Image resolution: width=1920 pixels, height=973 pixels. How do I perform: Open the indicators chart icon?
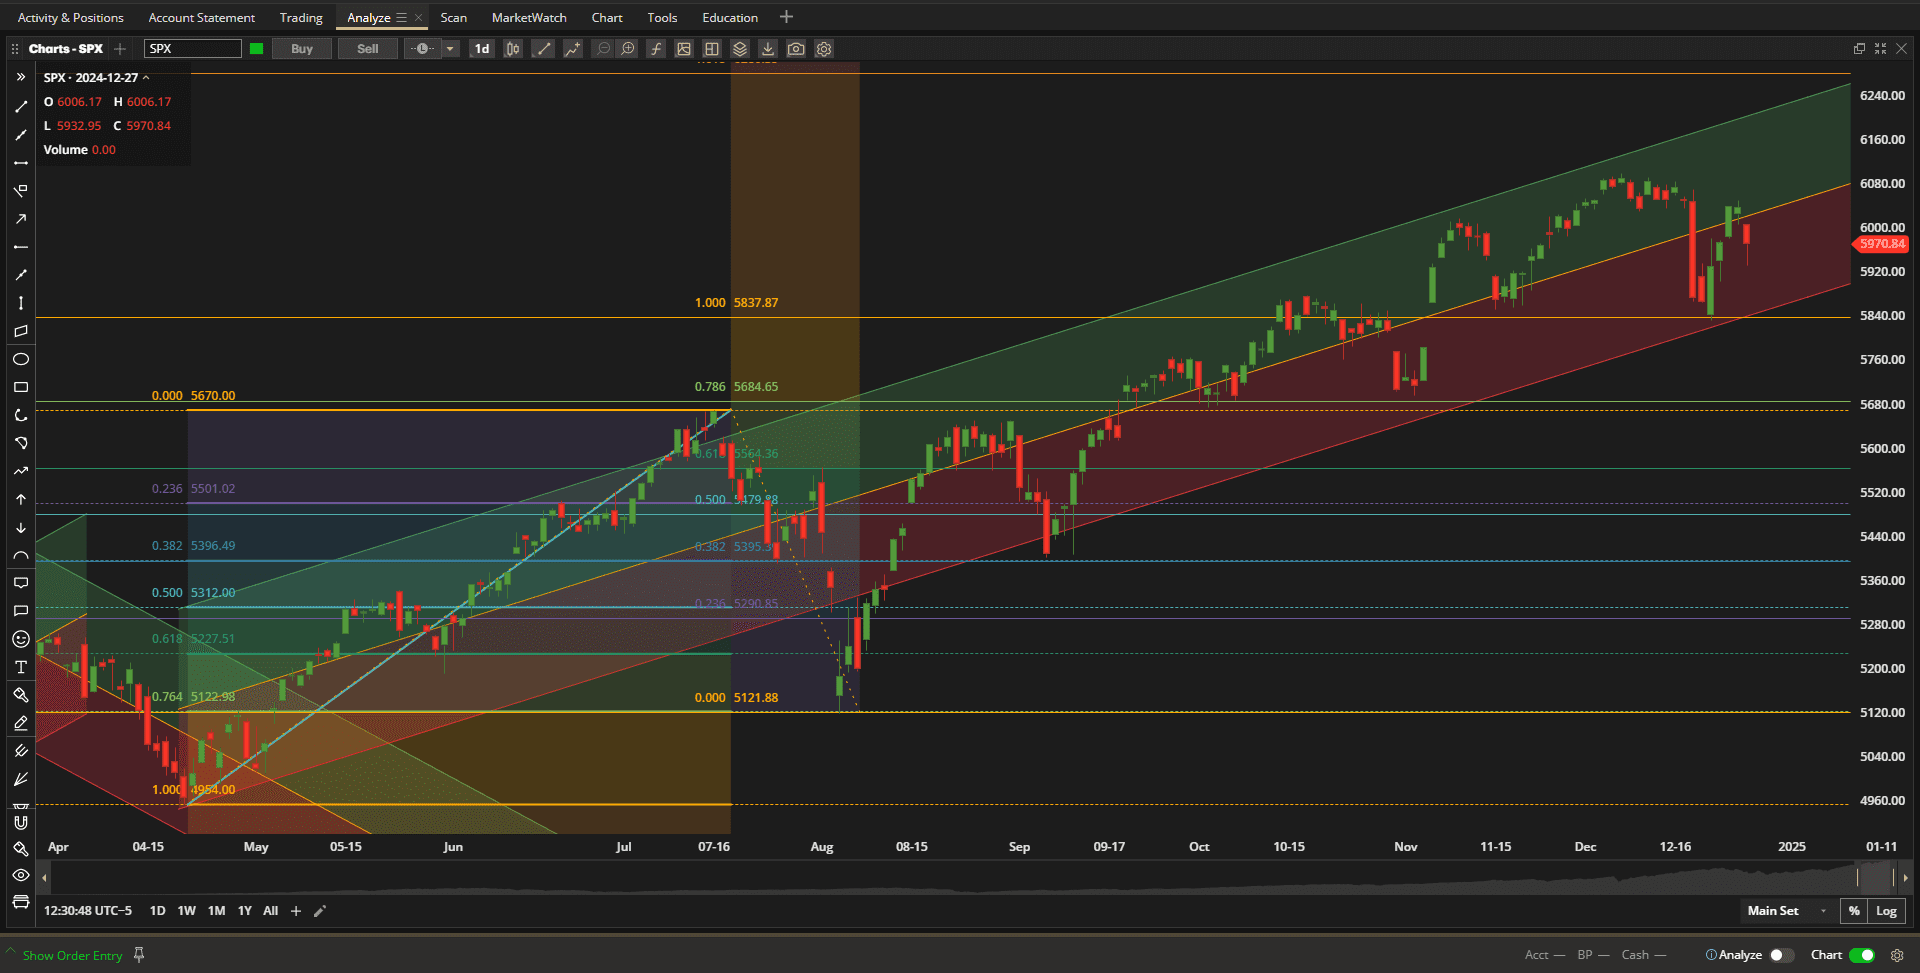pyautogui.click(x=573, y=49)
